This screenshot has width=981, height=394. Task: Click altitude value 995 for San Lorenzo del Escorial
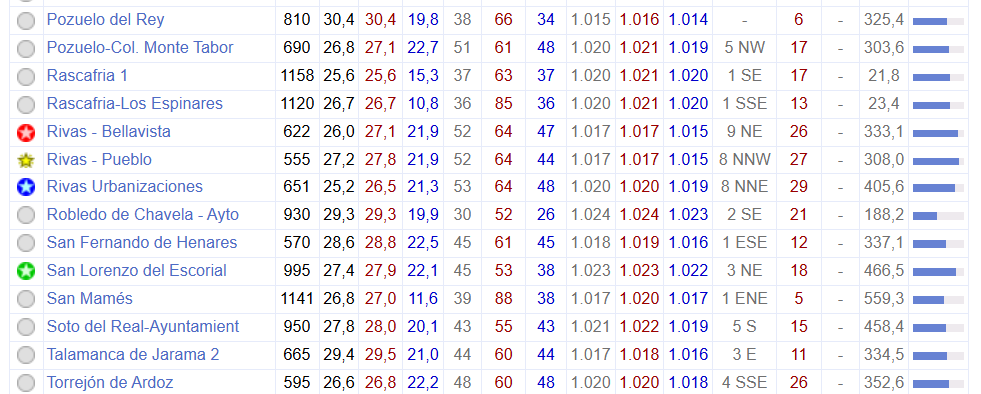tap(297, 270)
